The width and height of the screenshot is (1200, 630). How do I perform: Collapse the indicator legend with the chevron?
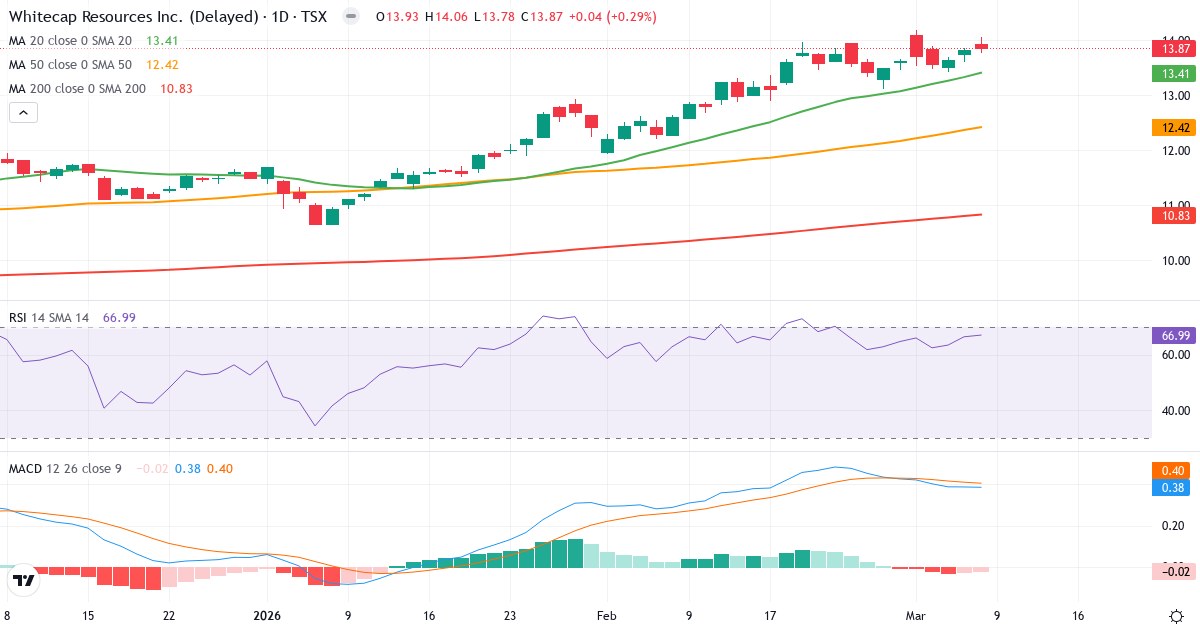click(x=22, y=112)
